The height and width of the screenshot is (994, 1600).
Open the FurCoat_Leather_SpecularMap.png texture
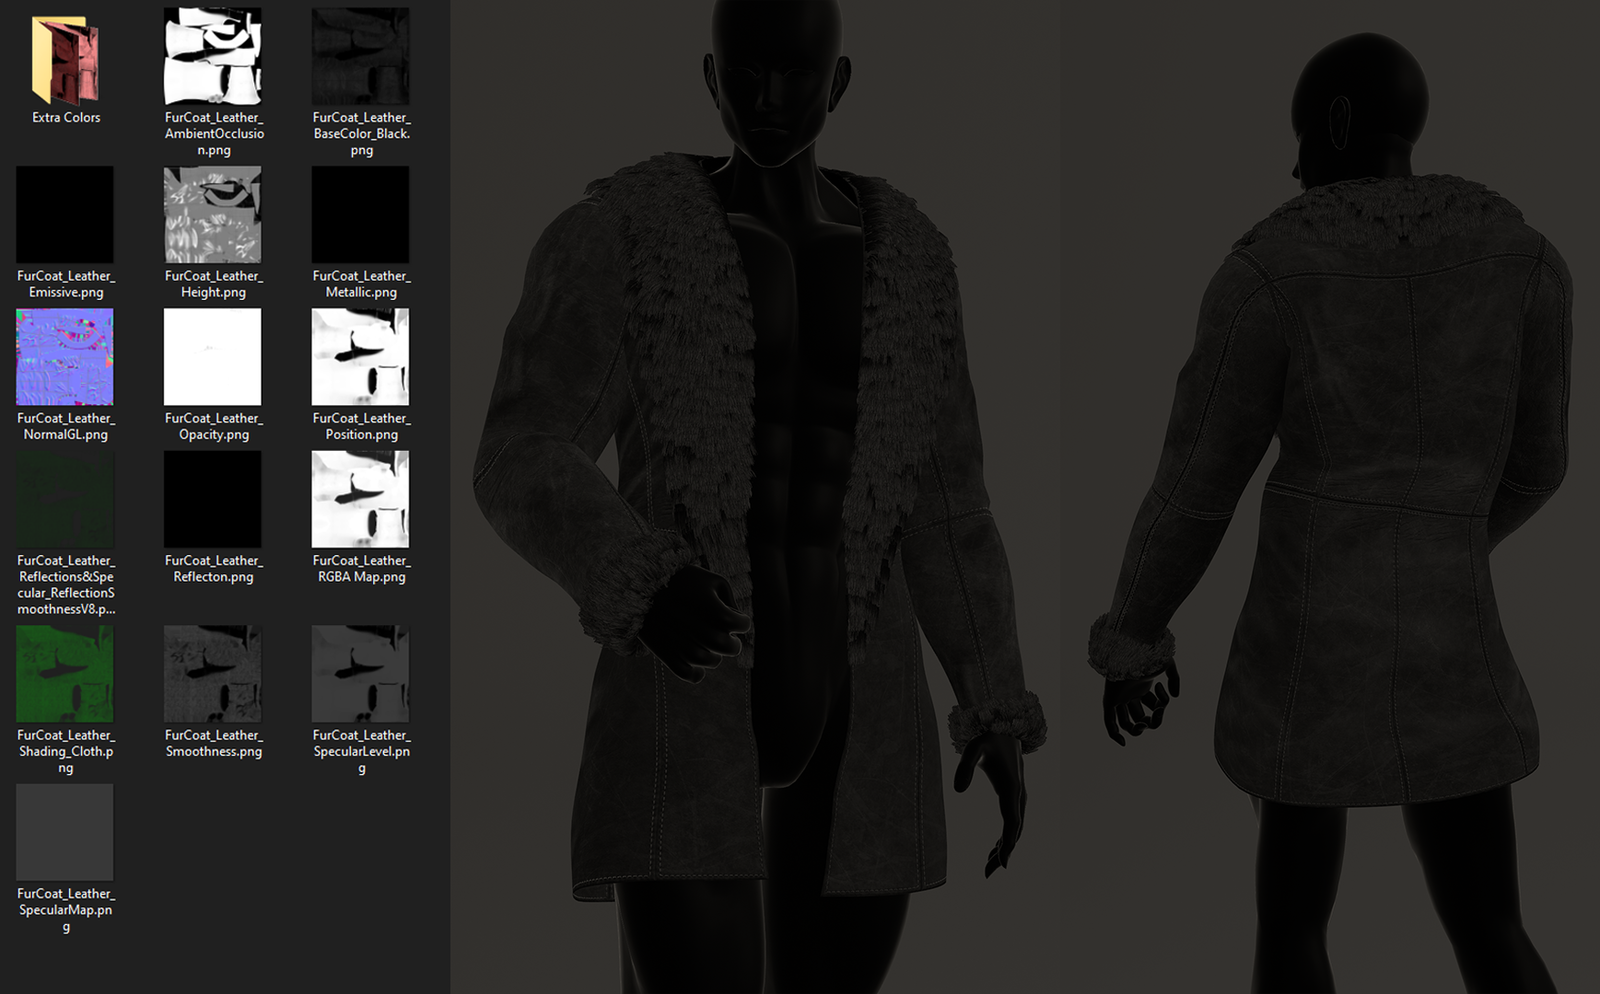click(65, 832)
